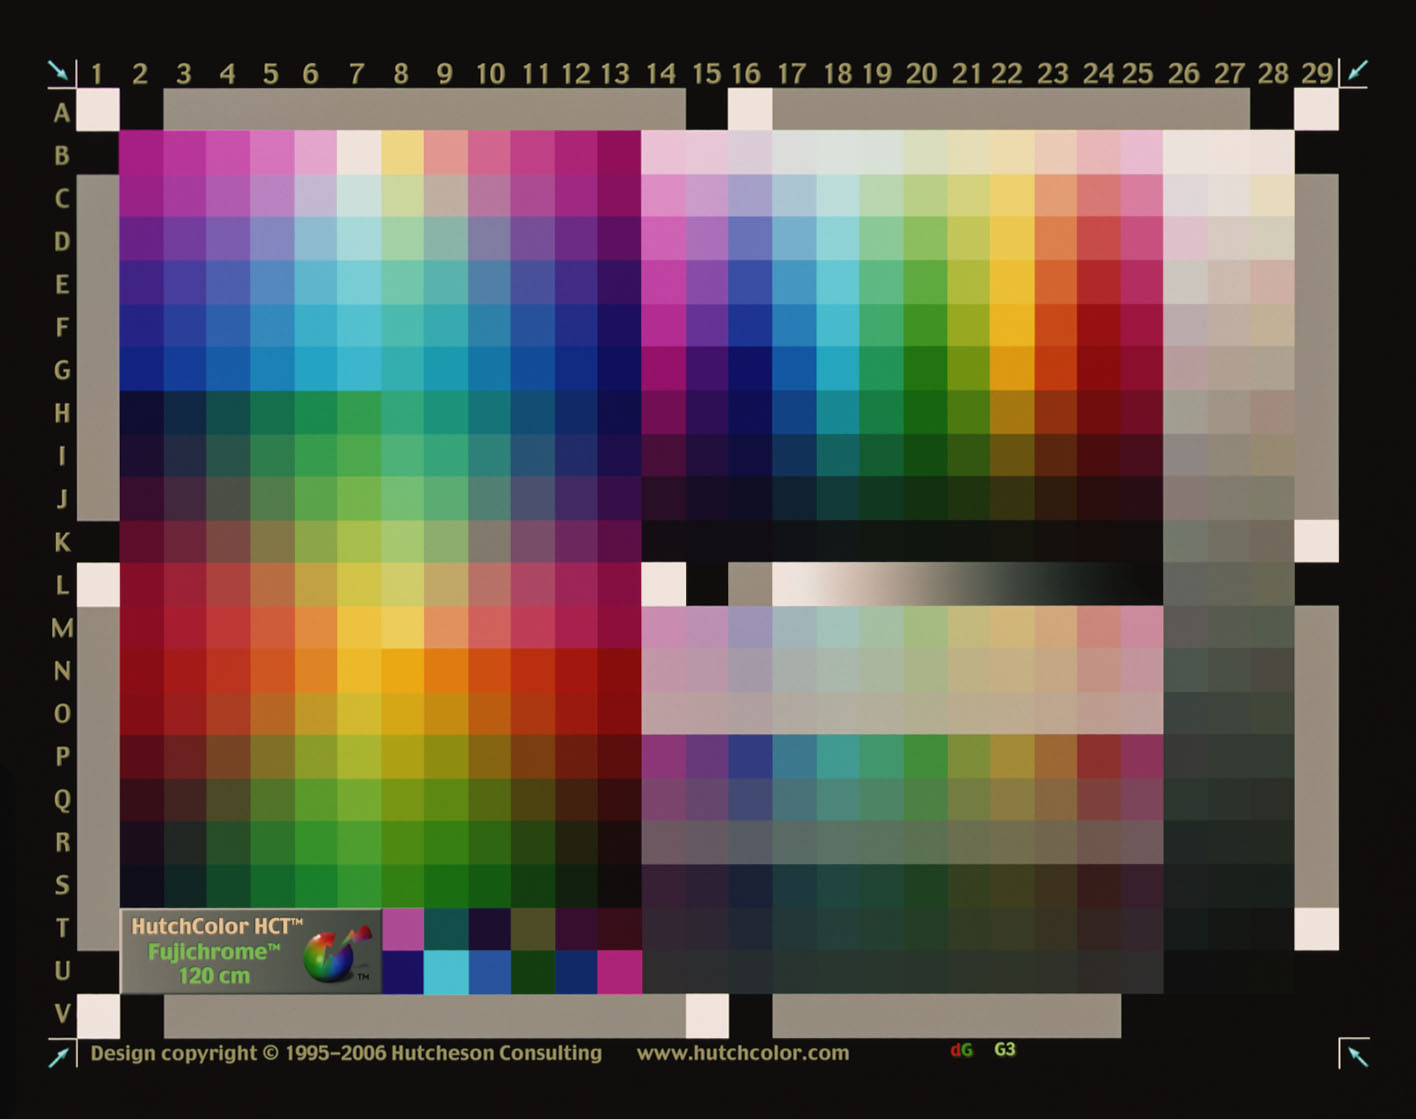Click column number 22 in the header
Viewport: 1416px width, 1119px height.
point(1006,74)
